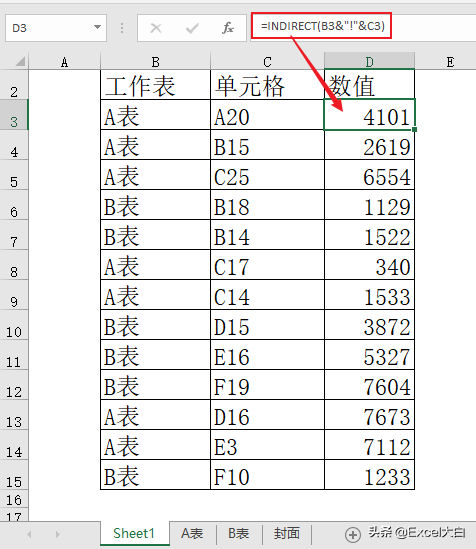
Task: Click the 单元格 header cell
Action: click(267, 85)
